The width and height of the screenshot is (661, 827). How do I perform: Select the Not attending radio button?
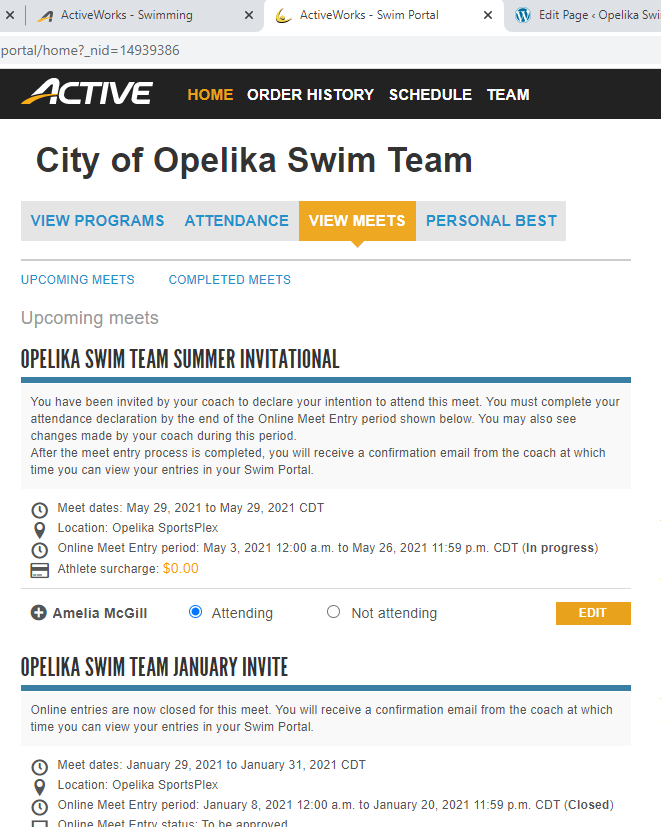tap(334, 612)
